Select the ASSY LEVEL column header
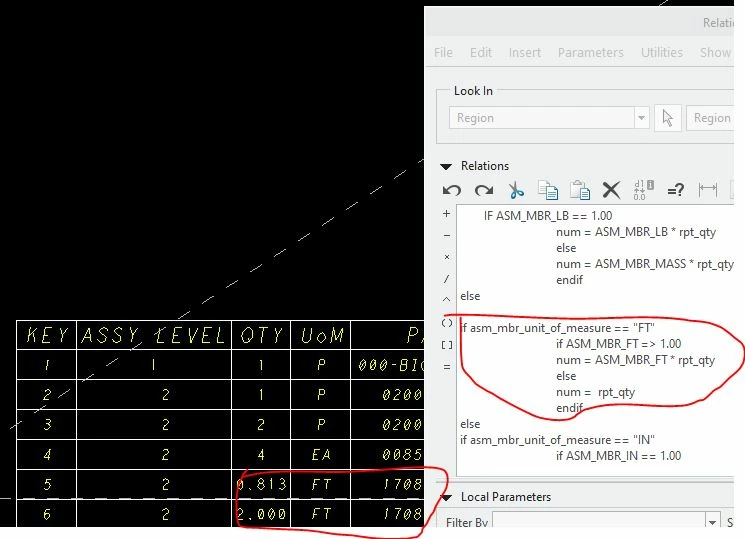Image resolution: width=745 pixels, height=539 pixels. click(154, 335)
